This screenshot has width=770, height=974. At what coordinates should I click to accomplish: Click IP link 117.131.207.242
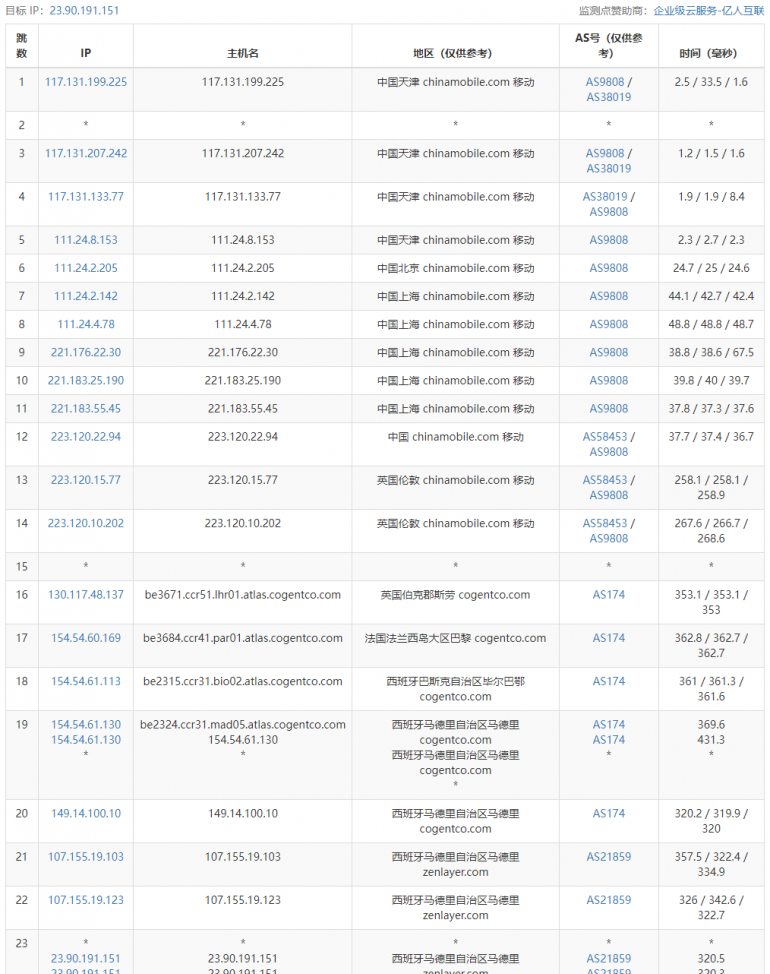pyautogui.click(x=86, y=153)
